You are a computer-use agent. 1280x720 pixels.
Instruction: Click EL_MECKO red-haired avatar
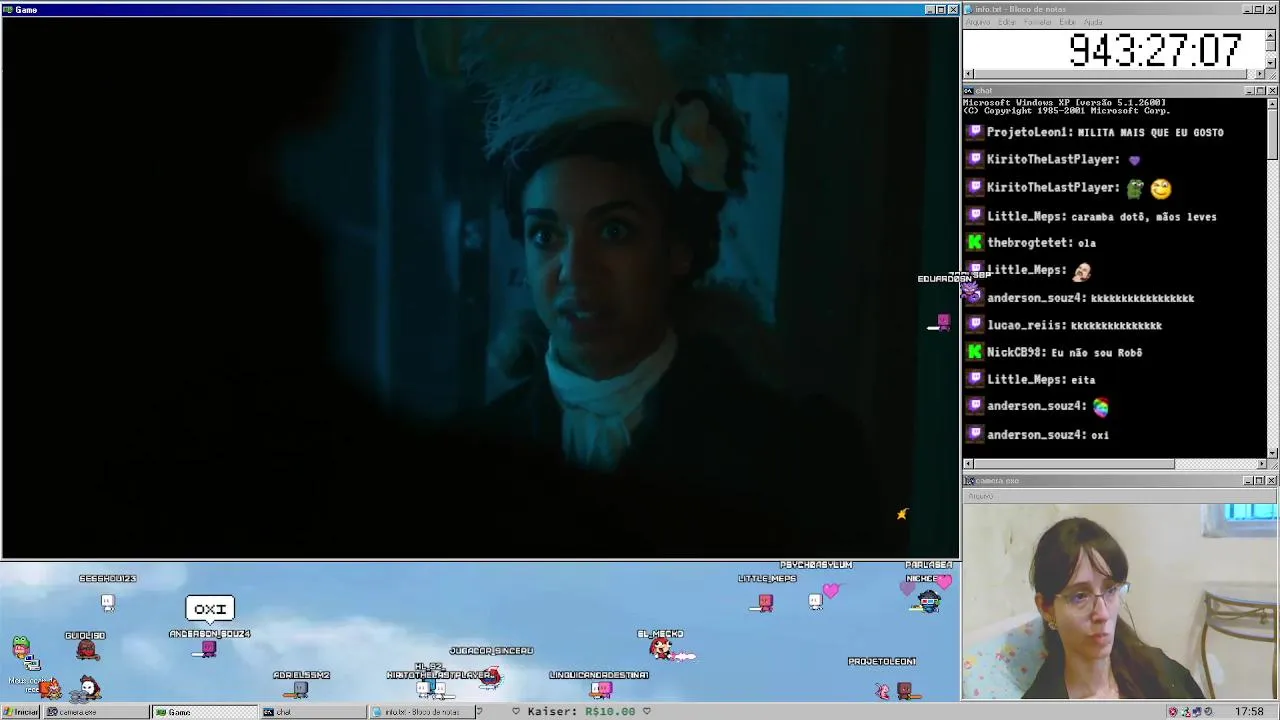660,650
